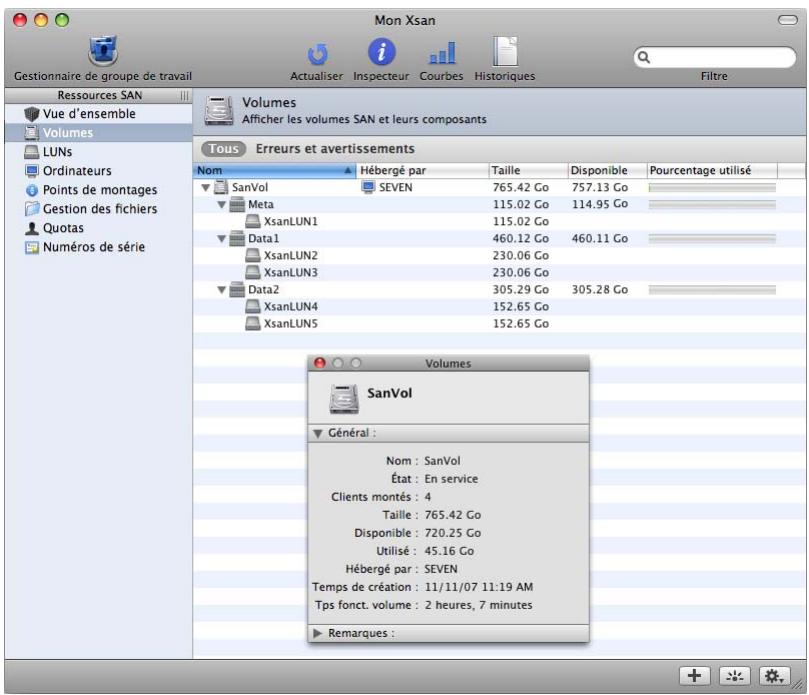Image resolution: width=809 pixels, height=695 pixels.
Task: Click the Meta usage percentage bar
Action: (x=712, y=205)
